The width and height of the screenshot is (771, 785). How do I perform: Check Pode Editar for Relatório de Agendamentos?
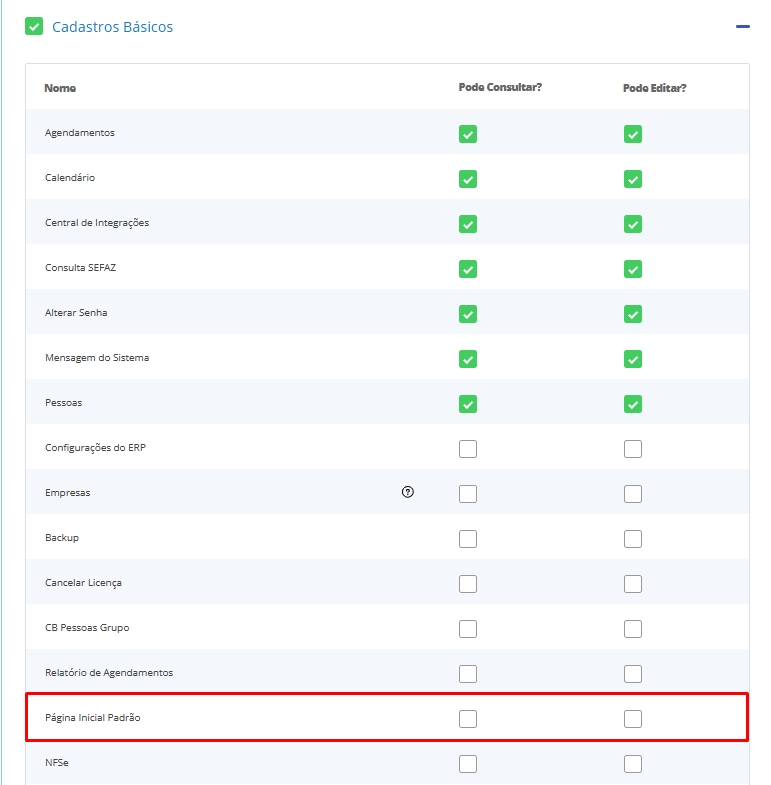coord(632,674)
